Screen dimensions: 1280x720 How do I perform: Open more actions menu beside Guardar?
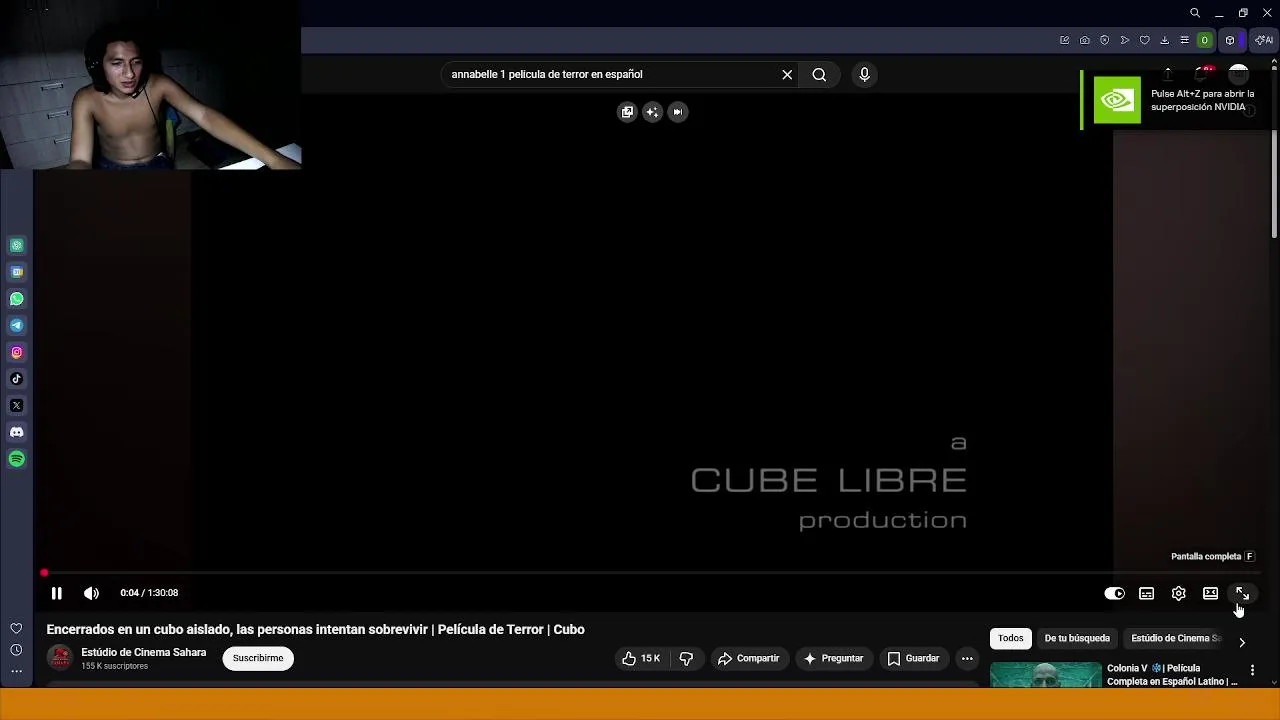967,658
